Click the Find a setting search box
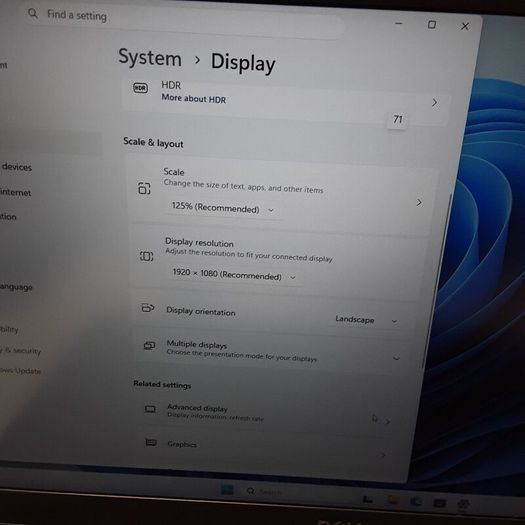Viewport: 525px width, 525px height. (x=184, y=19)
